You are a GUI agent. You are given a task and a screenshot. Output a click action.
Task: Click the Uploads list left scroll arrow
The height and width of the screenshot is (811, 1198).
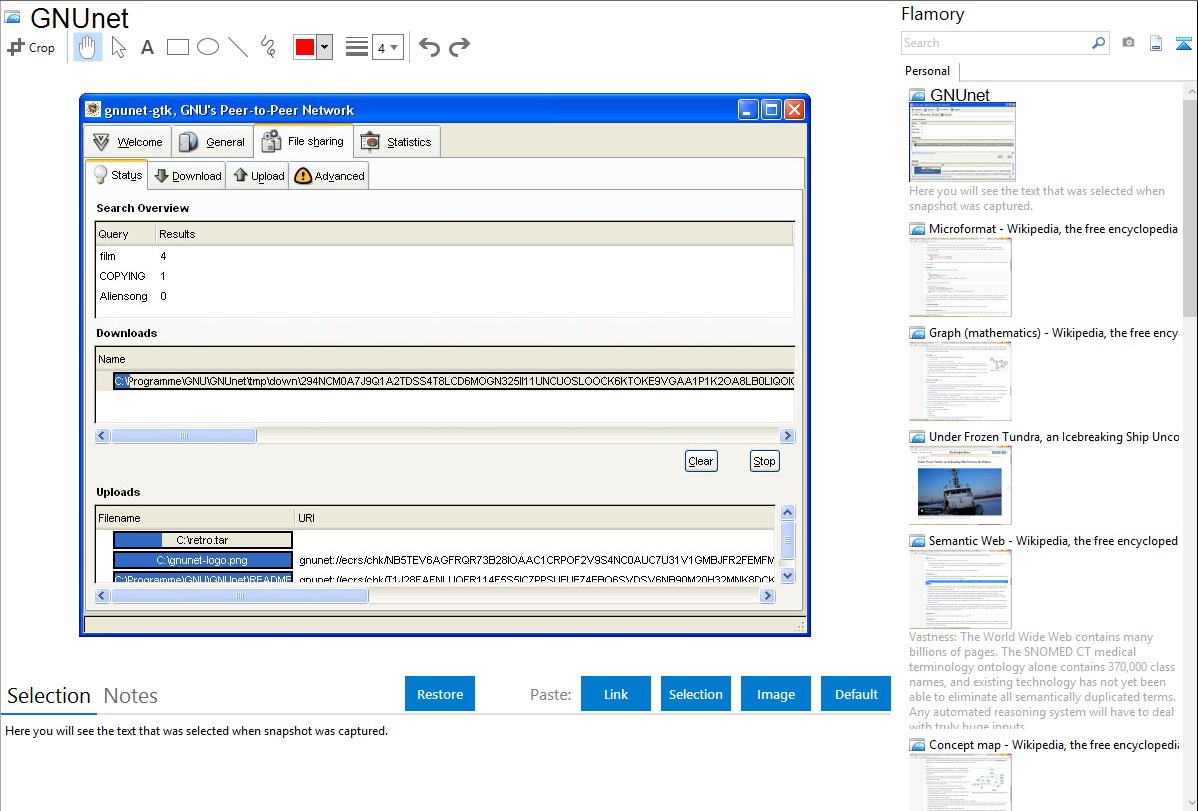pyautogui.click(x=102, y=595)
